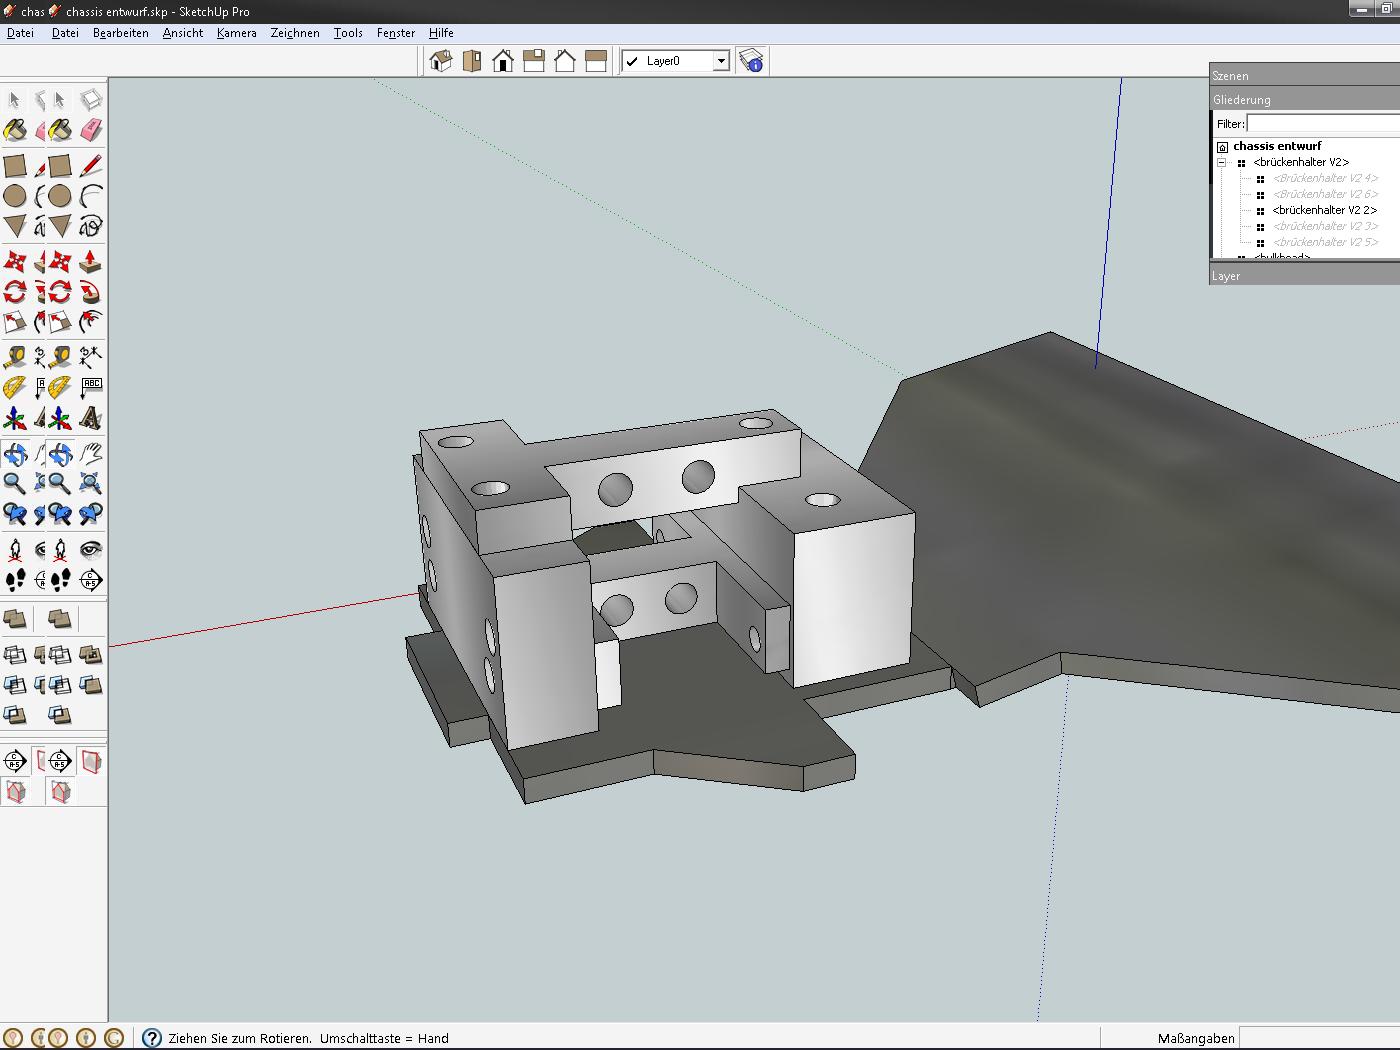Switch to Left view

coord(596,61)
